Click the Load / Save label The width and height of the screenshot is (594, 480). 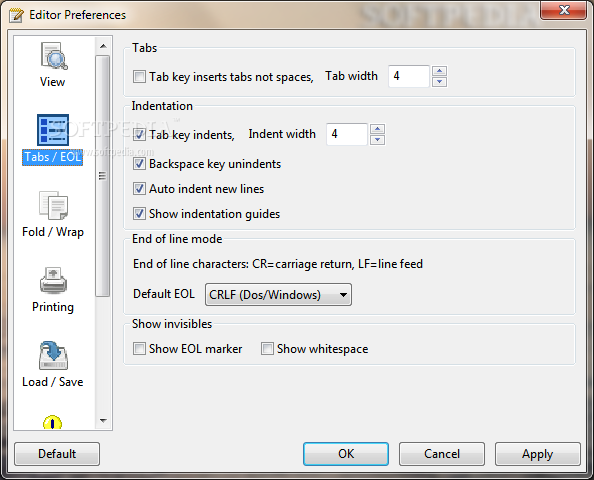click(x=53, y=381)
